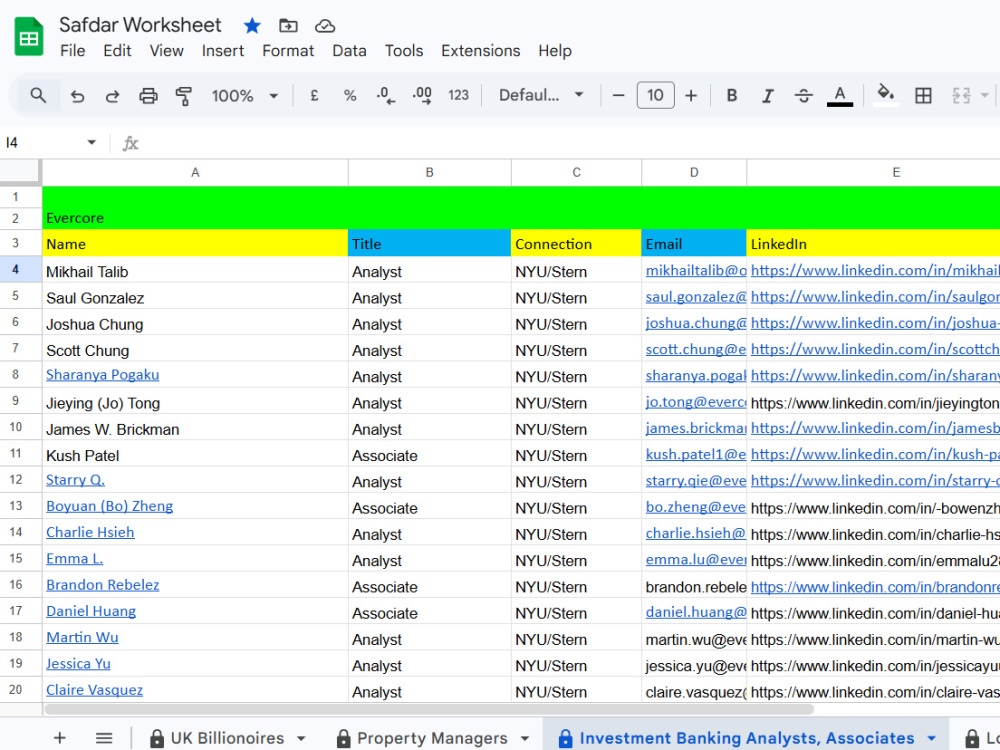1000x750 pixels.
Task: Open the all sheets list icon
Action: pyautogui.click(x=104, y=739)
